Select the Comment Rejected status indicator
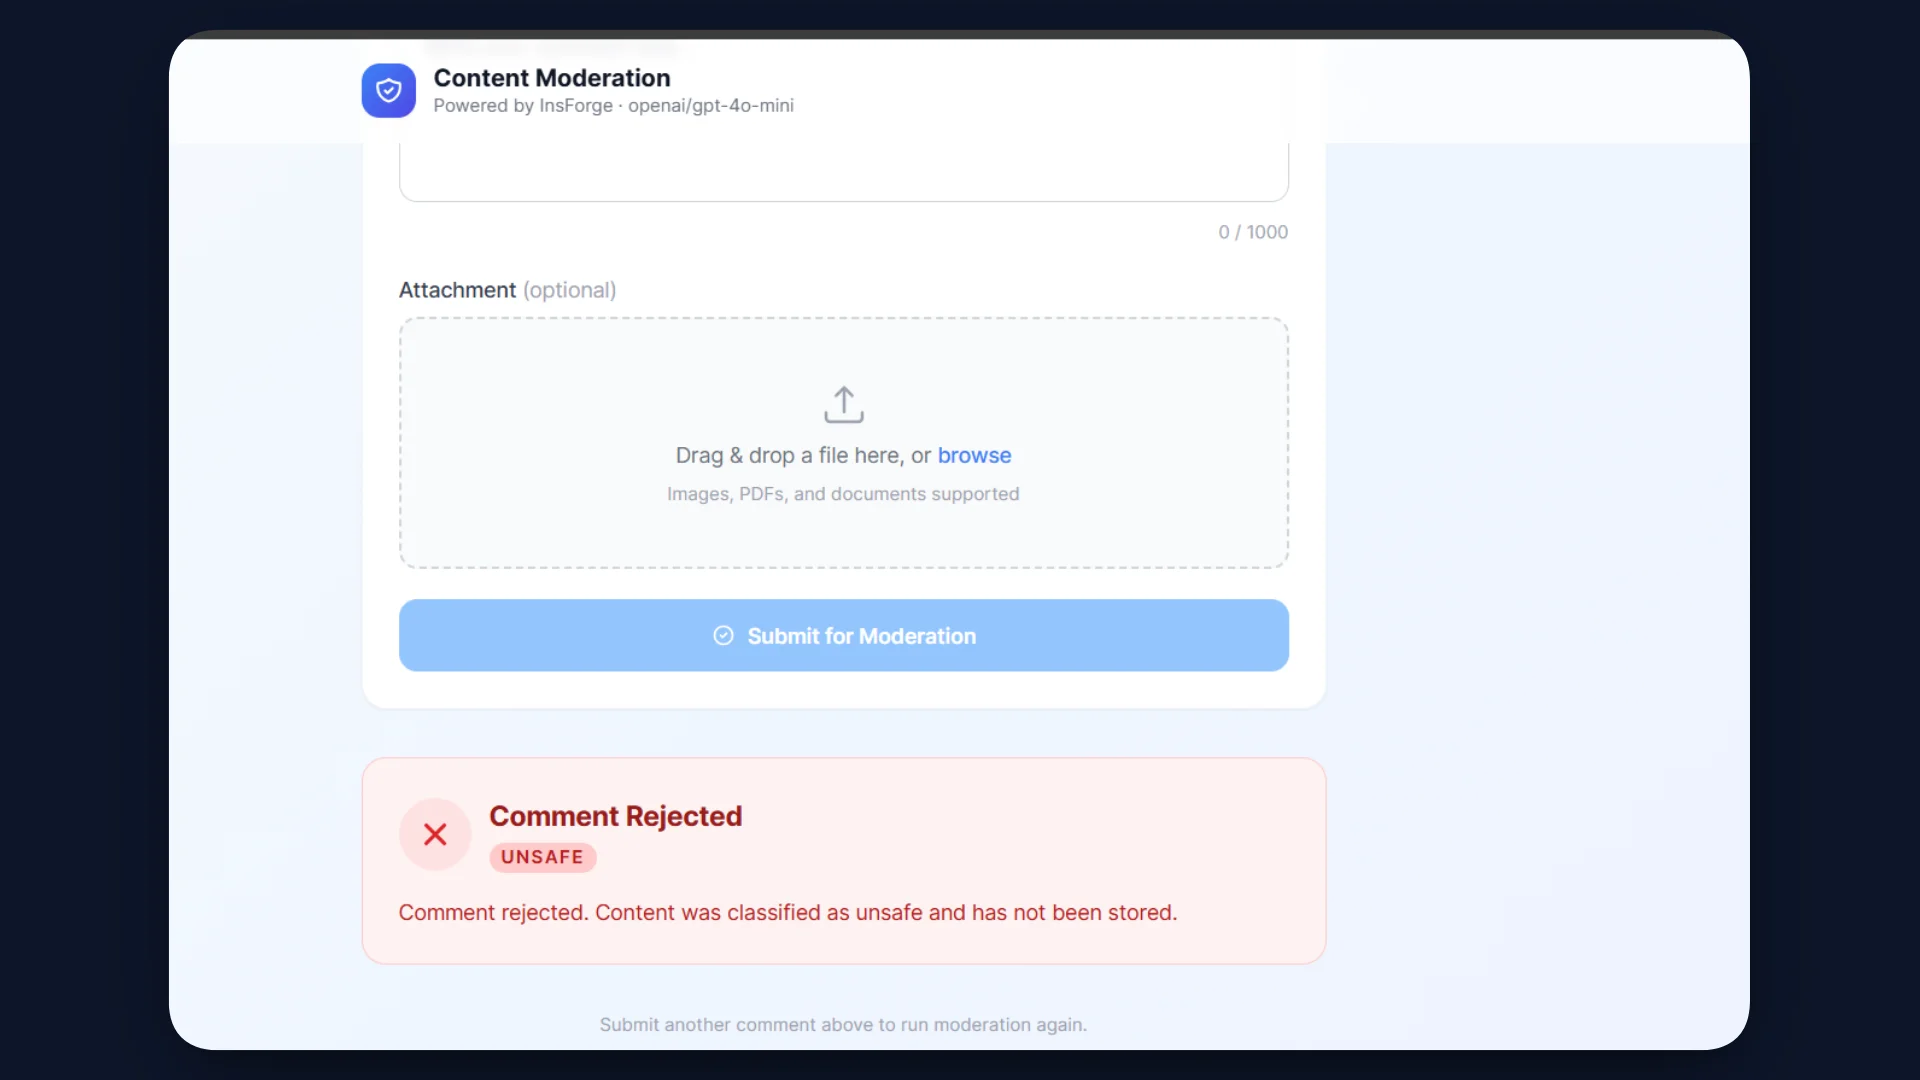 point(617,816)
